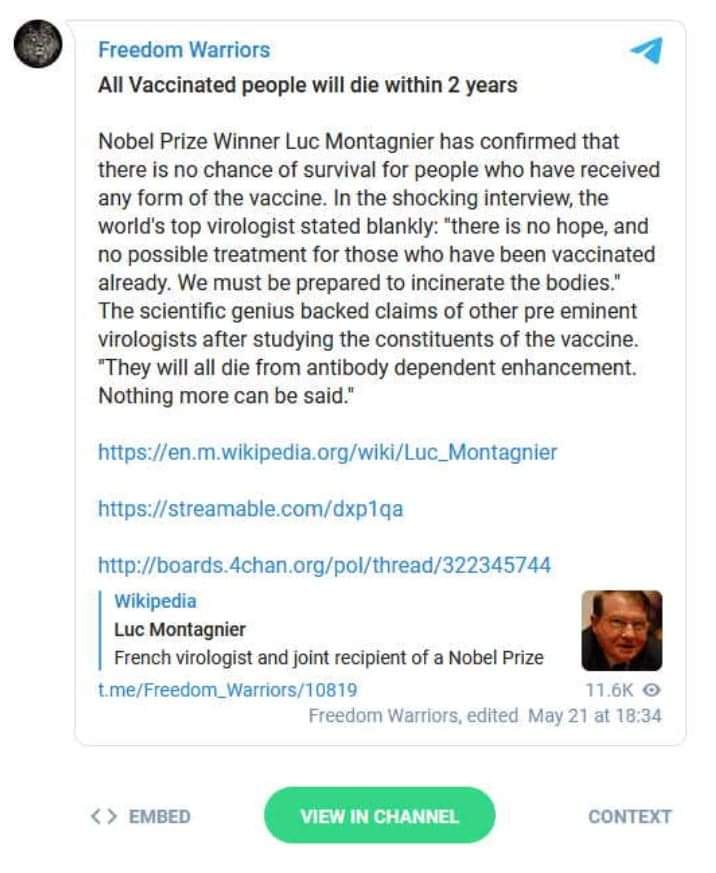Click the Telegram paper plane icon

[x=646, y=50]
